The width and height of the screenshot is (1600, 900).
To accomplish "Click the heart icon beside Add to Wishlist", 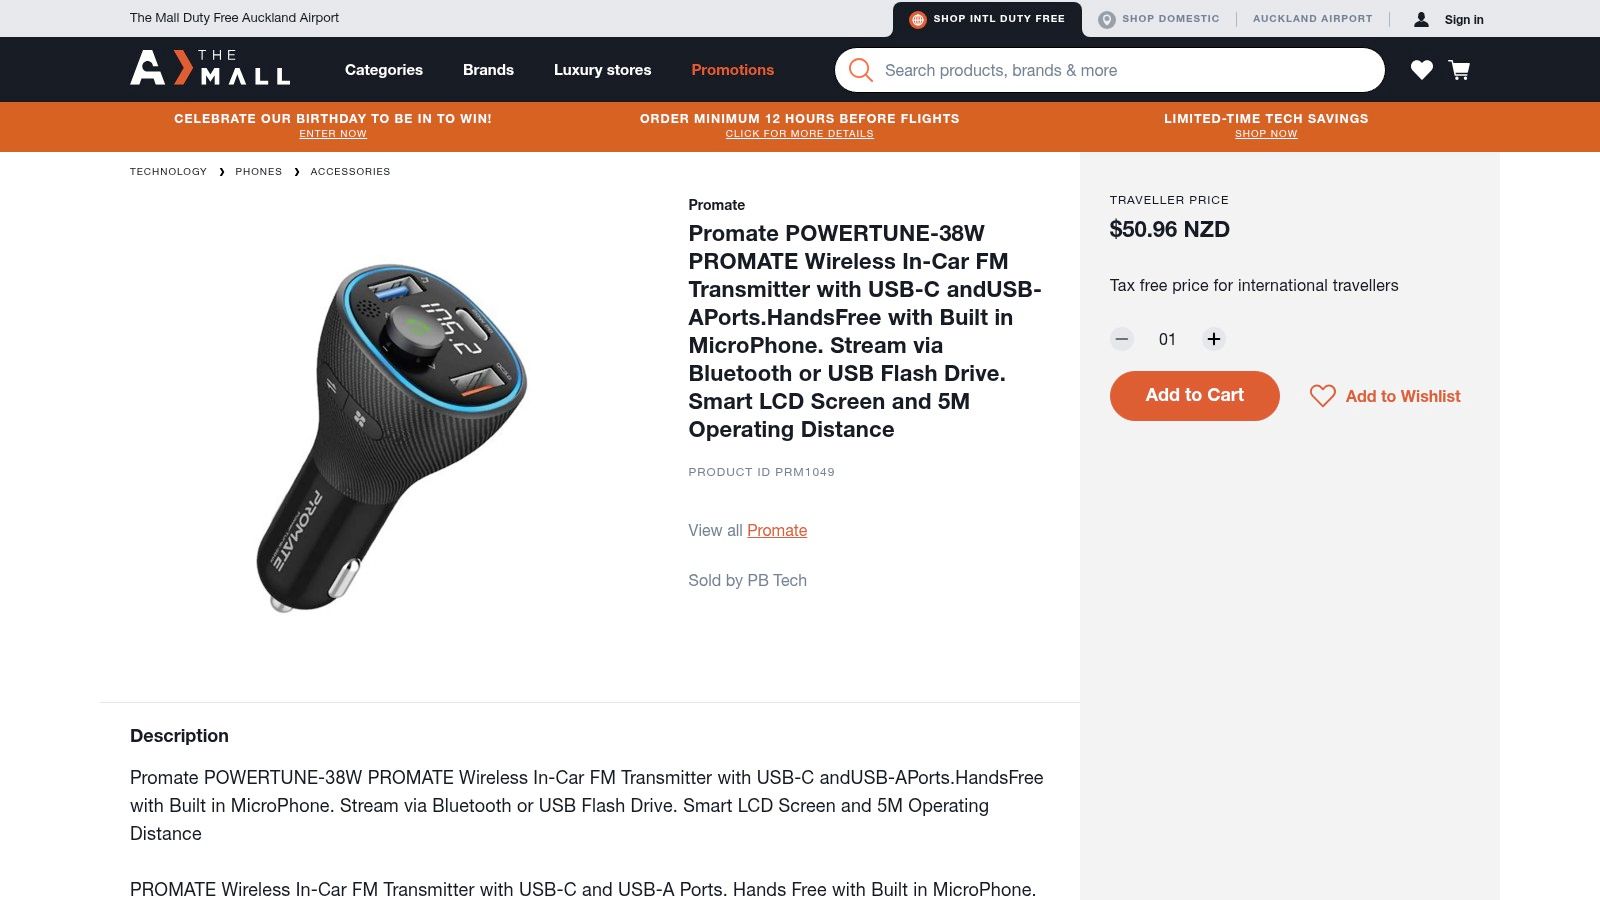I will (1322, 396).
